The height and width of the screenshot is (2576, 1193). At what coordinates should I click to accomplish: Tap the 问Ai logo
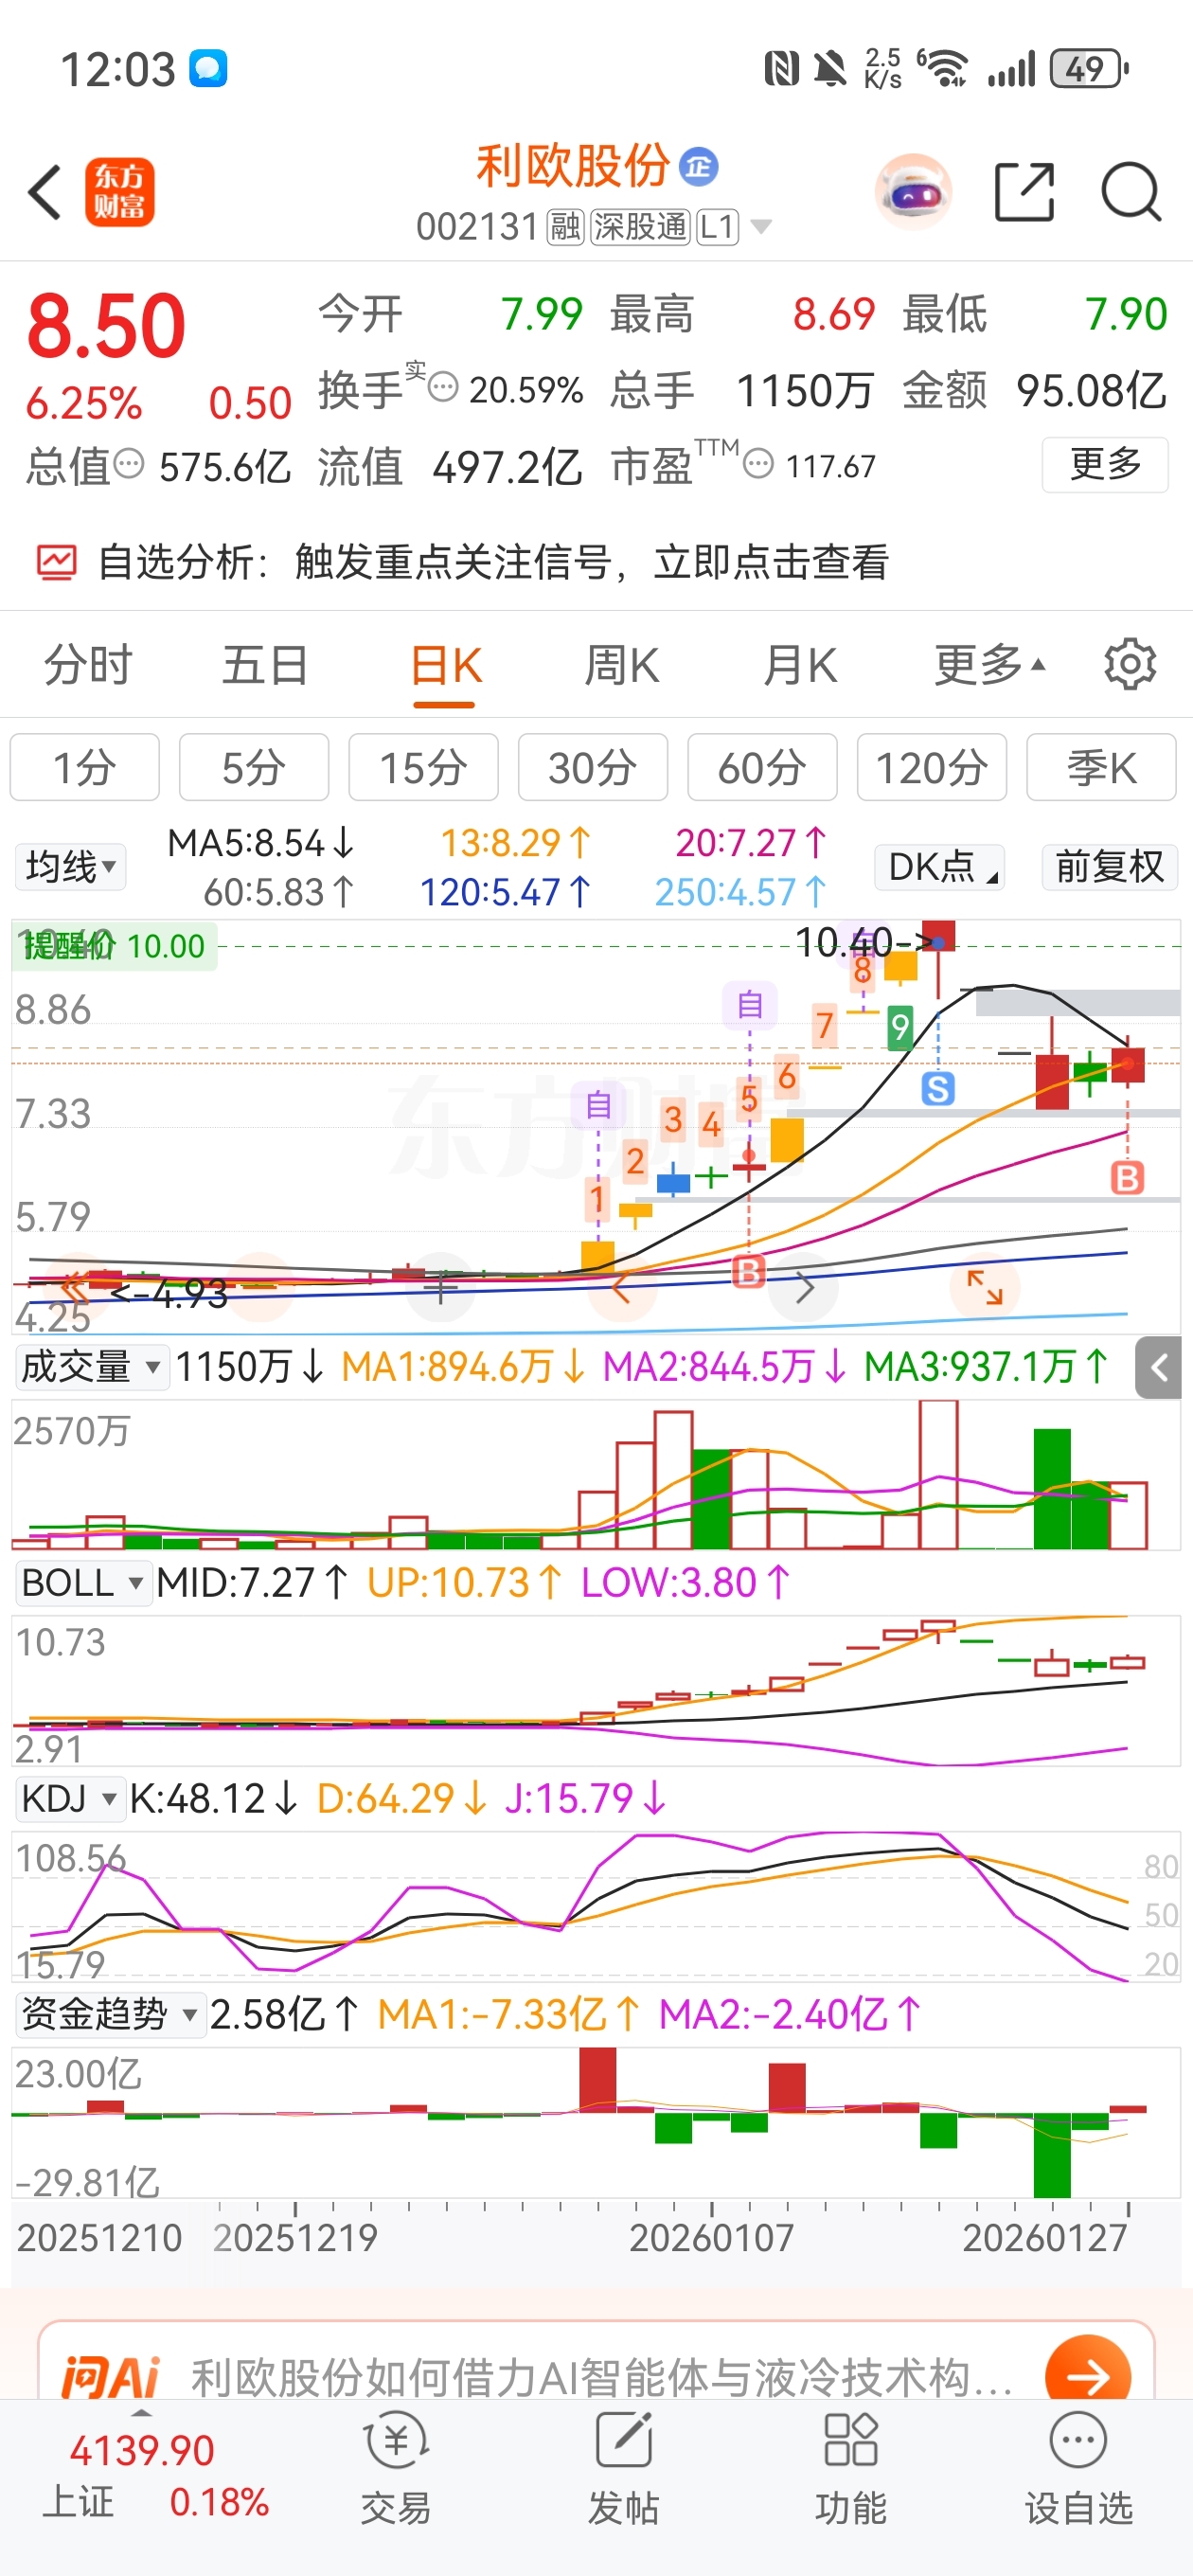pos(110,2378)
